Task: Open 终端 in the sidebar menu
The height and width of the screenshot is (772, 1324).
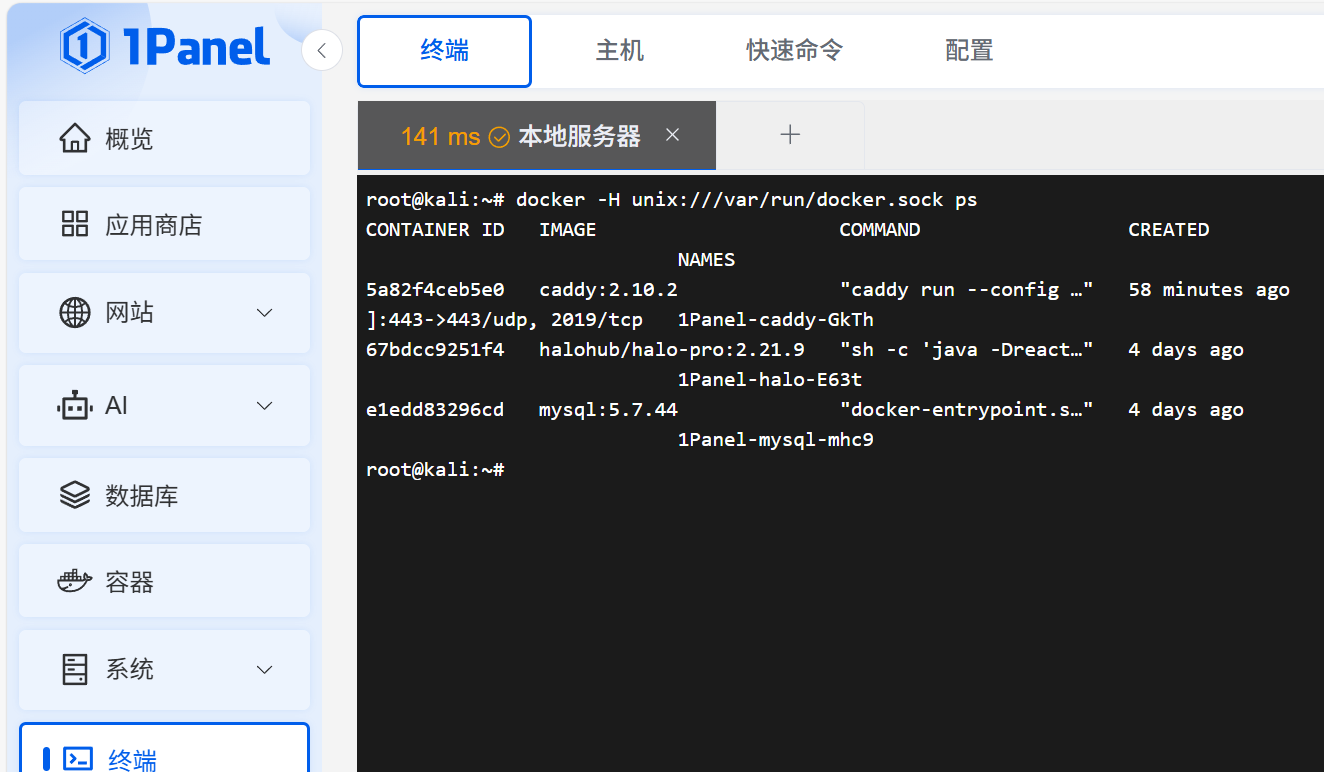Action: pyautogui.click(x=164, y=748)
